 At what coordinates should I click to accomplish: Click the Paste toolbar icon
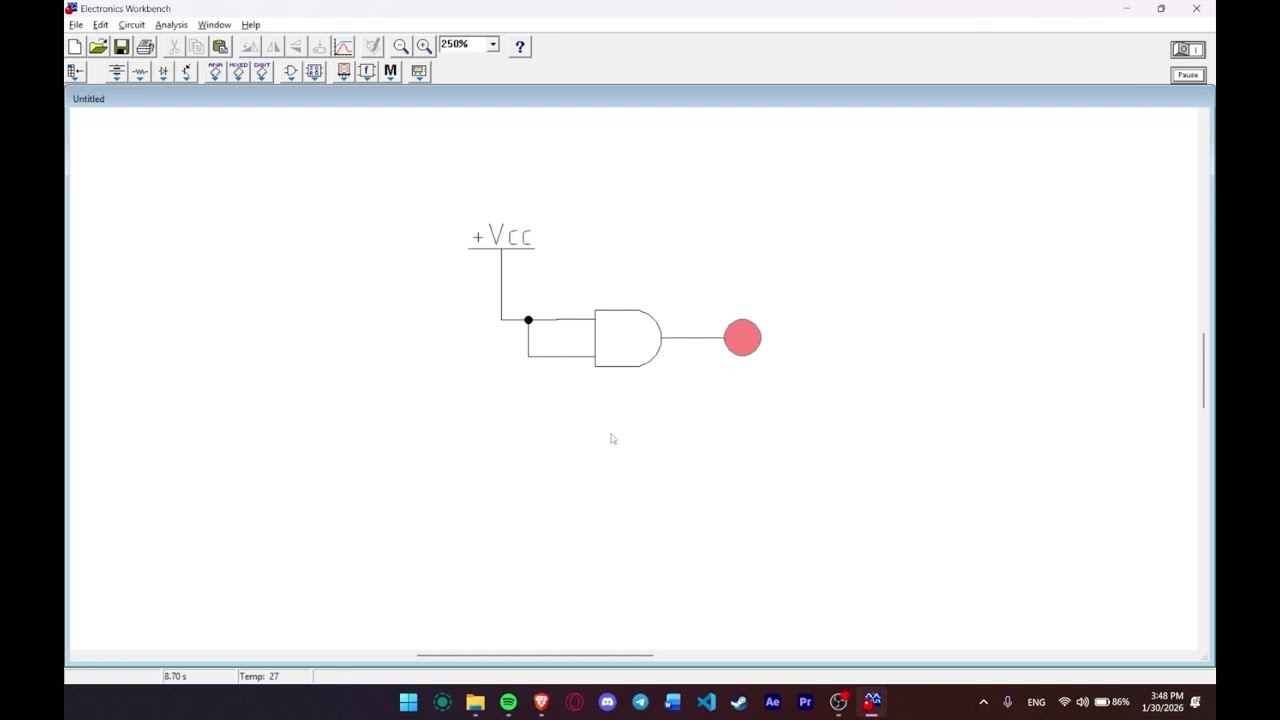coord(220,46)
